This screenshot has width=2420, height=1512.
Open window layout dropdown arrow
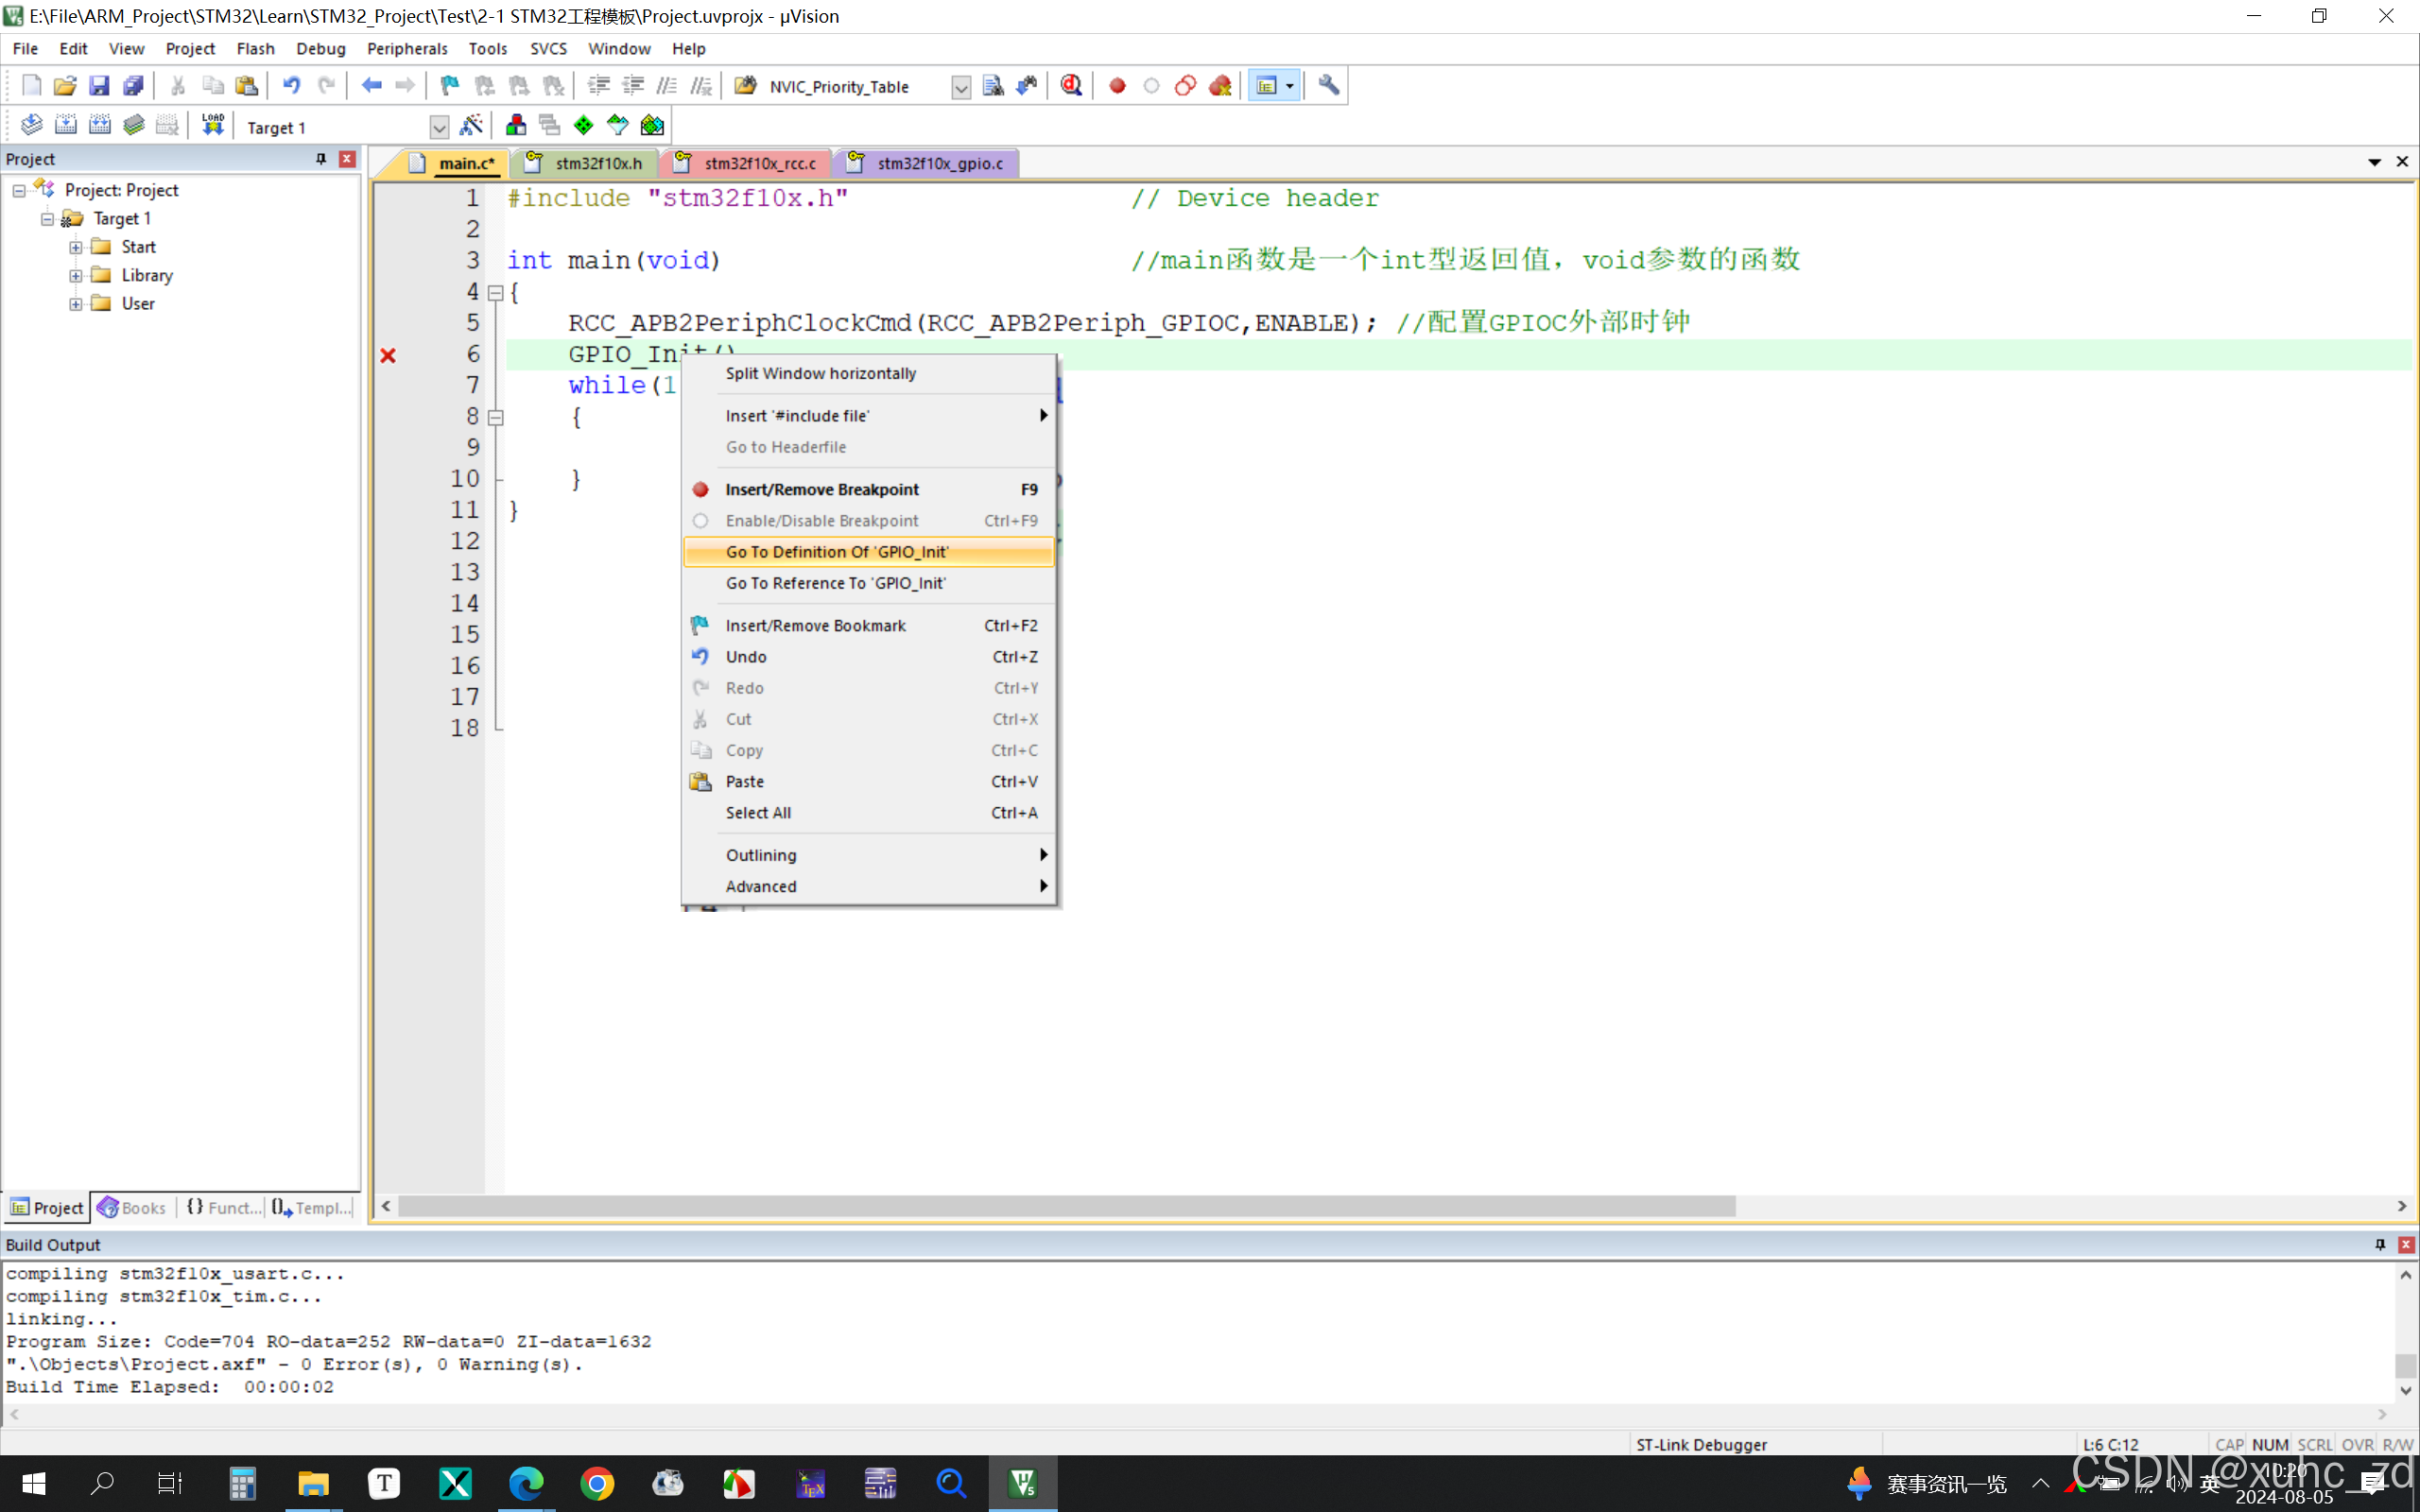coord(1290,86)
